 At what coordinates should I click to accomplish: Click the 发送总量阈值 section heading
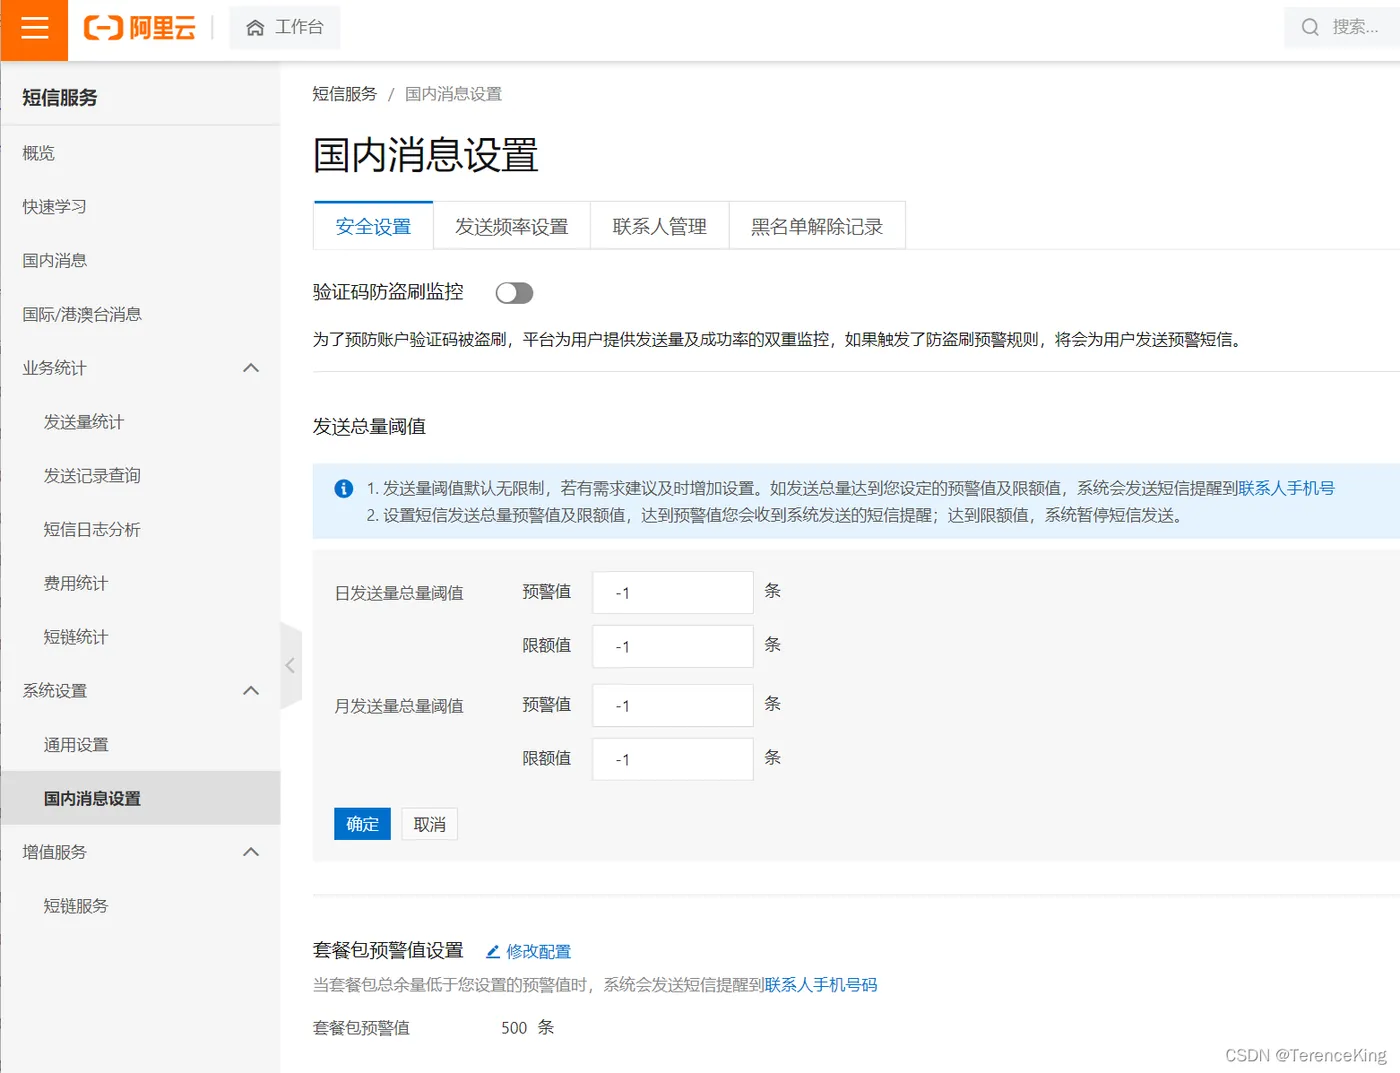point(369,426)
